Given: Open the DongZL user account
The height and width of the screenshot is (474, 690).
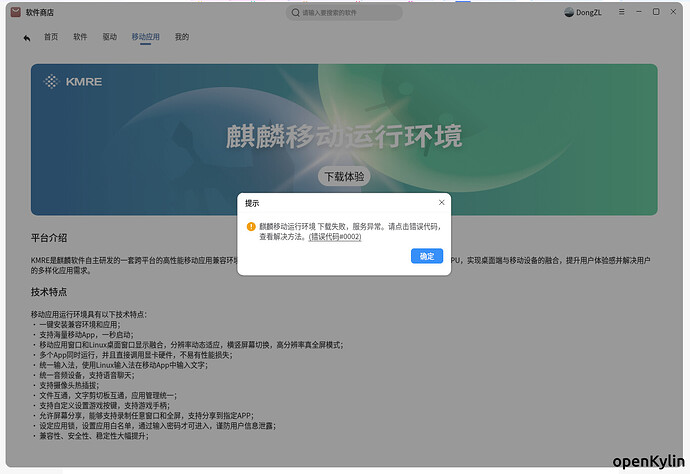Looking at the screenshot, I should [583, 12].
